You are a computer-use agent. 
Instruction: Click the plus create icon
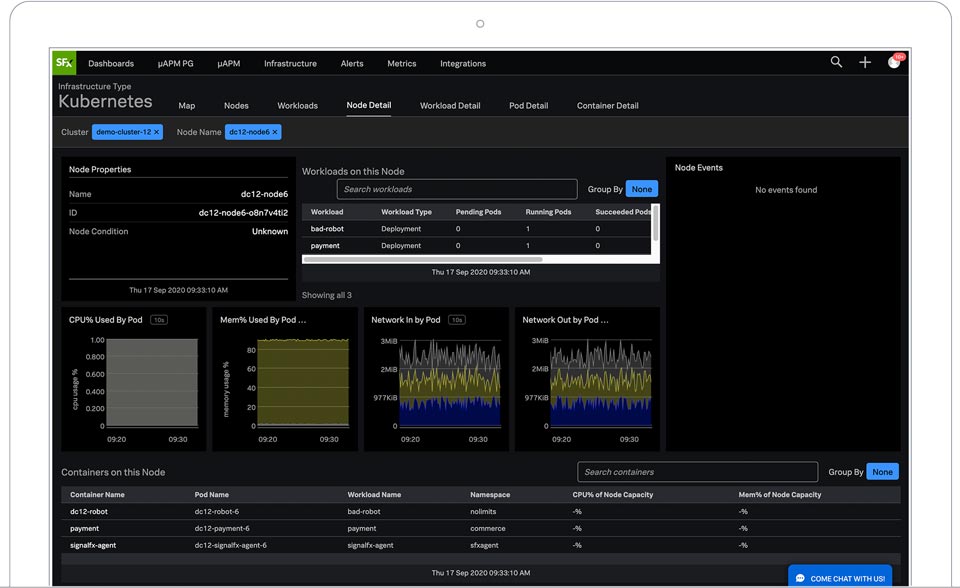click(x=865, y=62)
